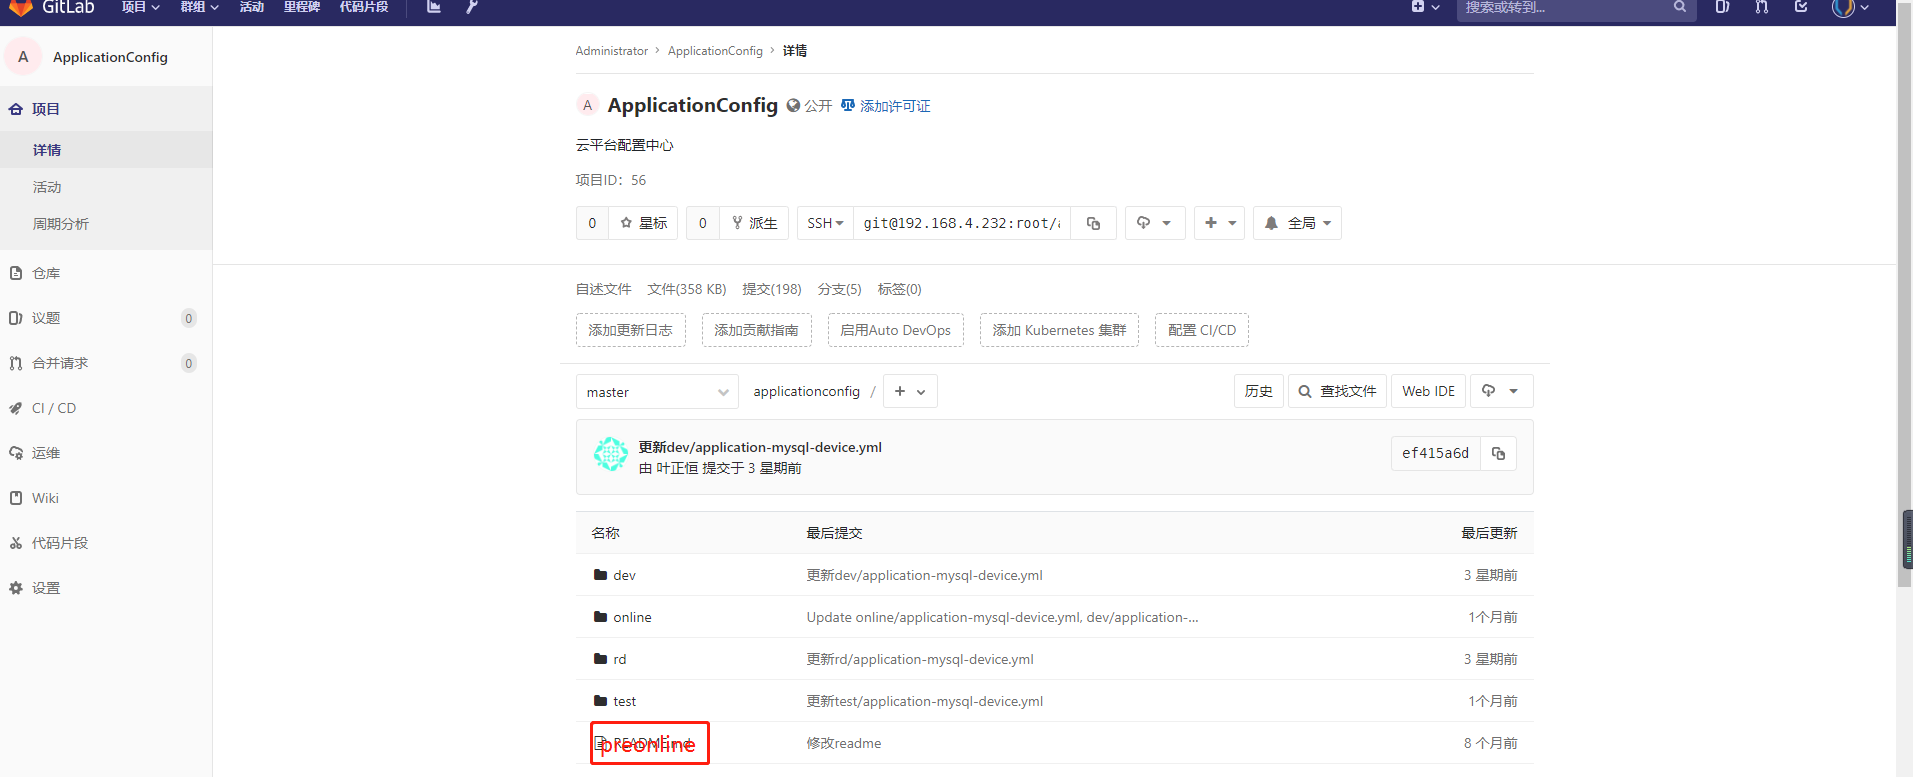Open the download dropdown next to the clone URL
1913x777 pixels.
click(1155, 223)
